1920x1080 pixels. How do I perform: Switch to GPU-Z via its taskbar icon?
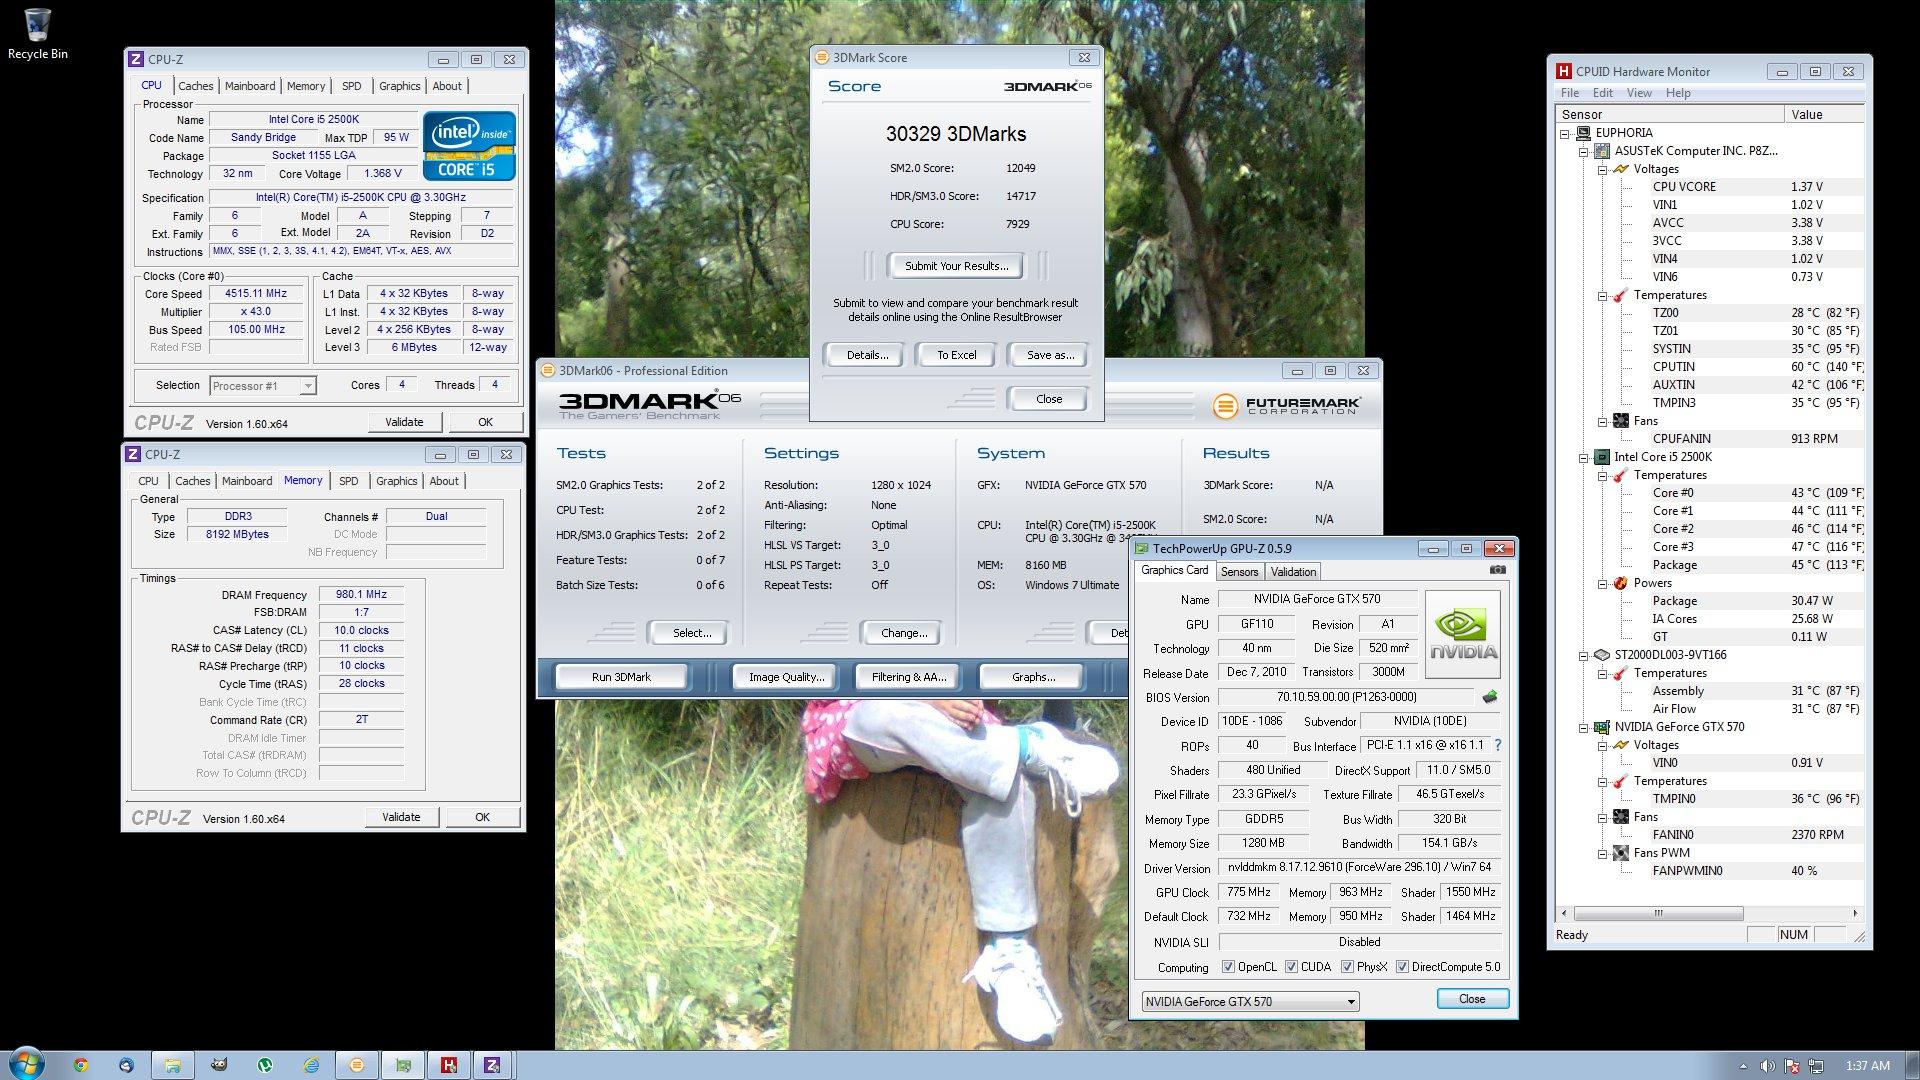tap(403, 1065)
